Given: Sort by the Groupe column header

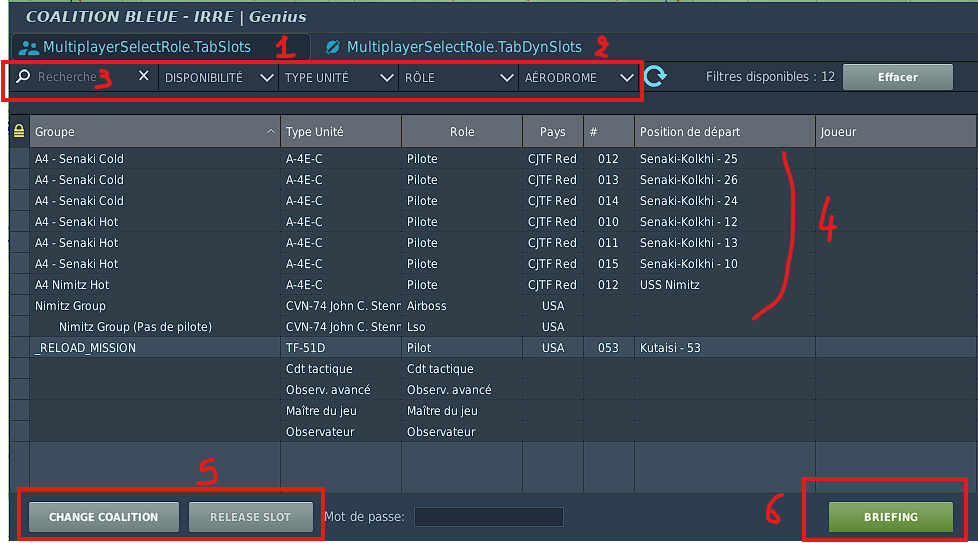Looking at the screenshot, I should point(155,132).
